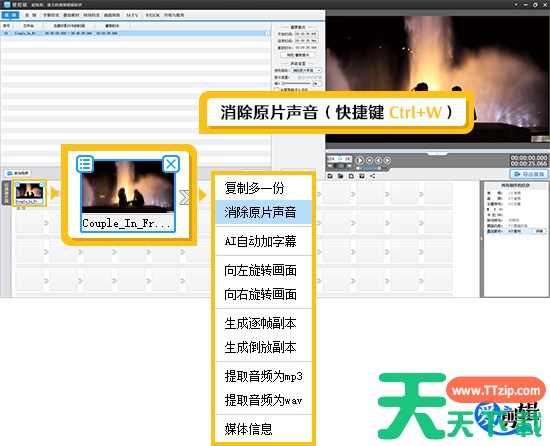Open the 卡拉OK tab

153,15
